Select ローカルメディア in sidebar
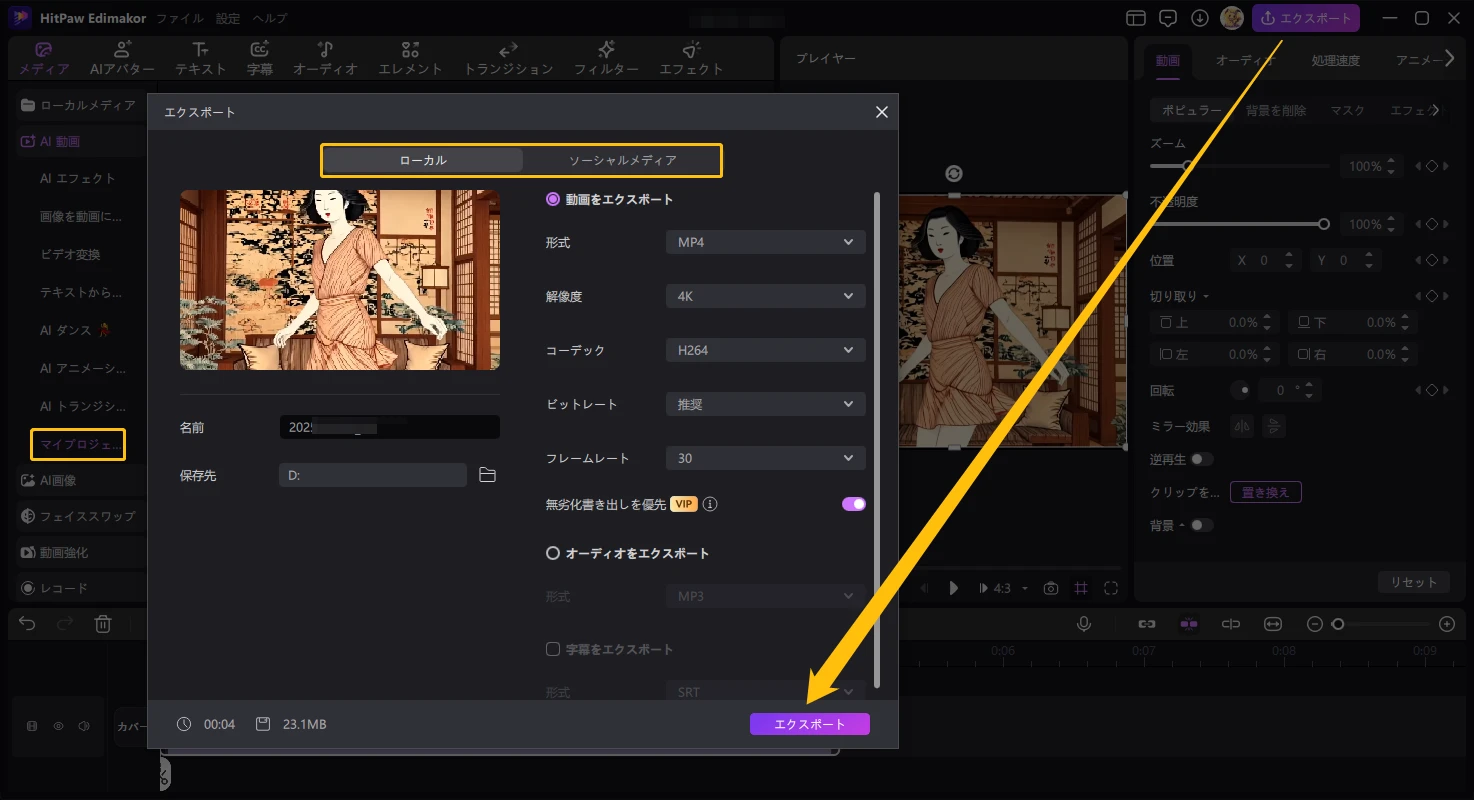1474x800 pixels. pos(78,105)
